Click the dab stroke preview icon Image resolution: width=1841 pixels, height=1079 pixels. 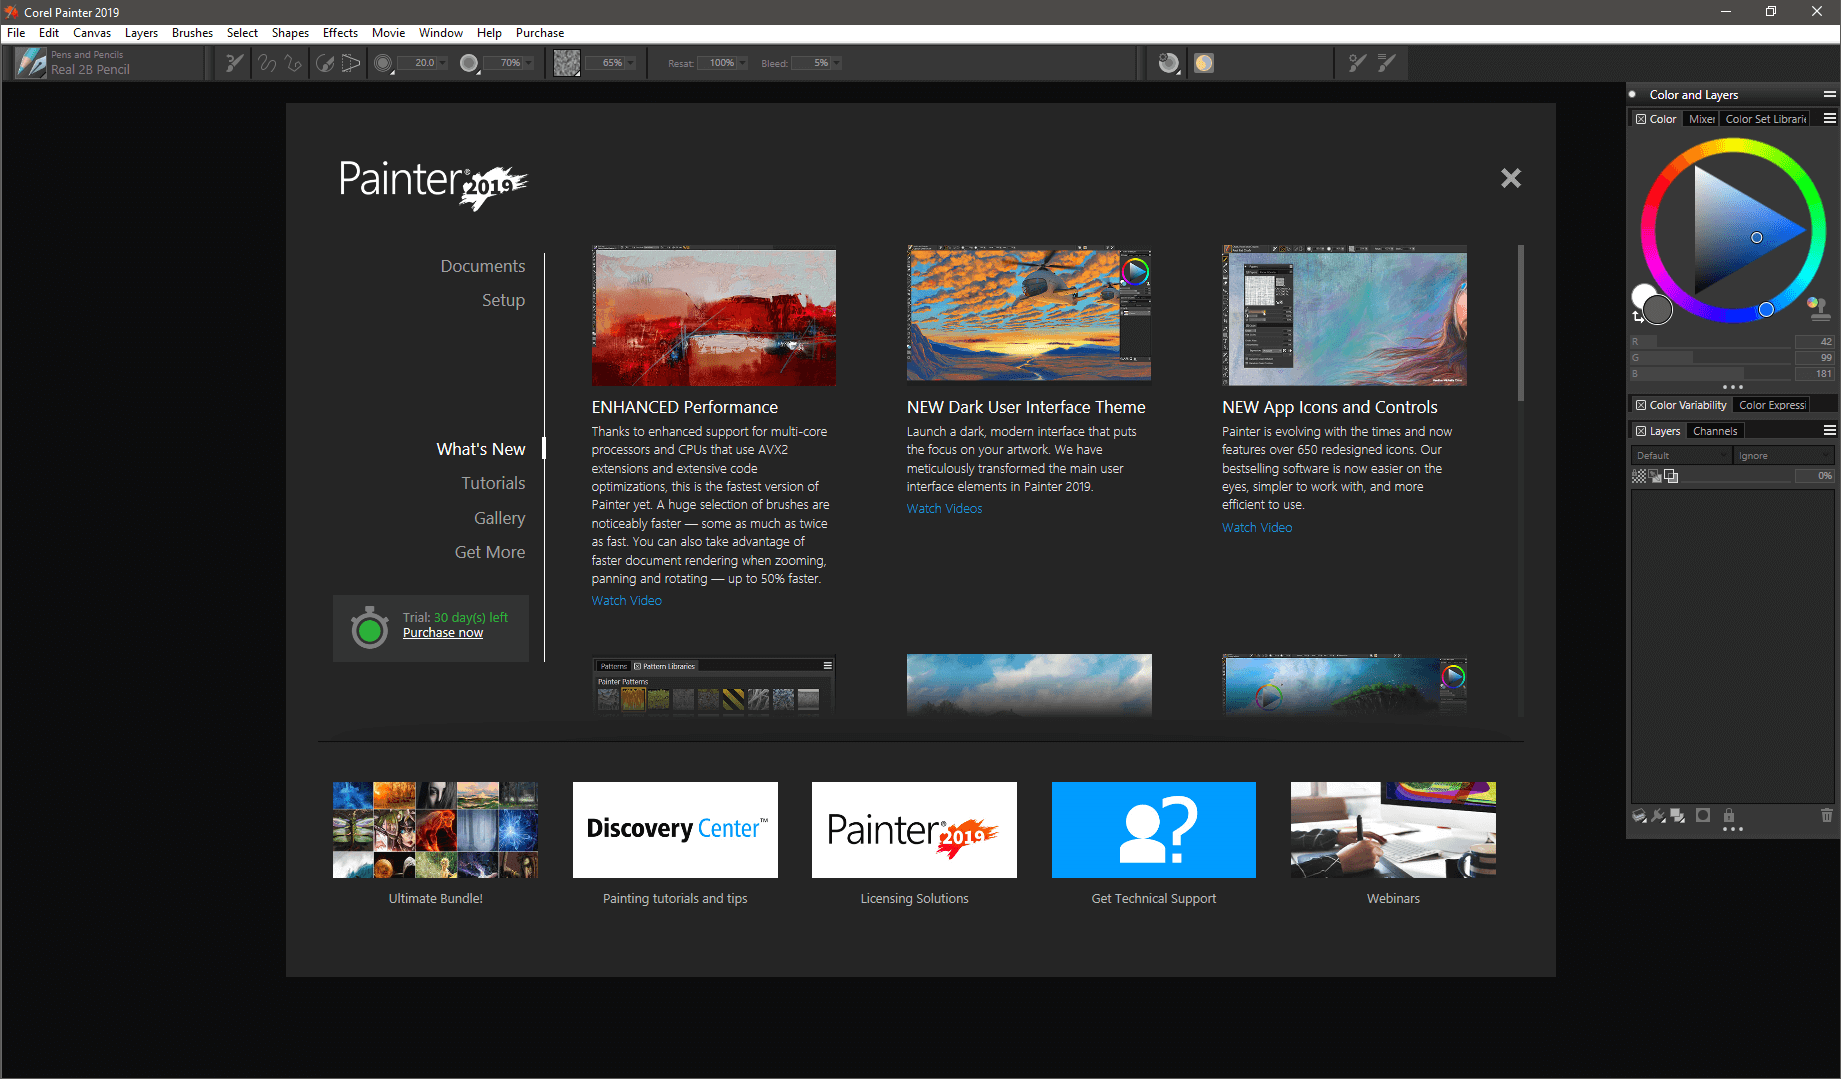(1168, 63)
